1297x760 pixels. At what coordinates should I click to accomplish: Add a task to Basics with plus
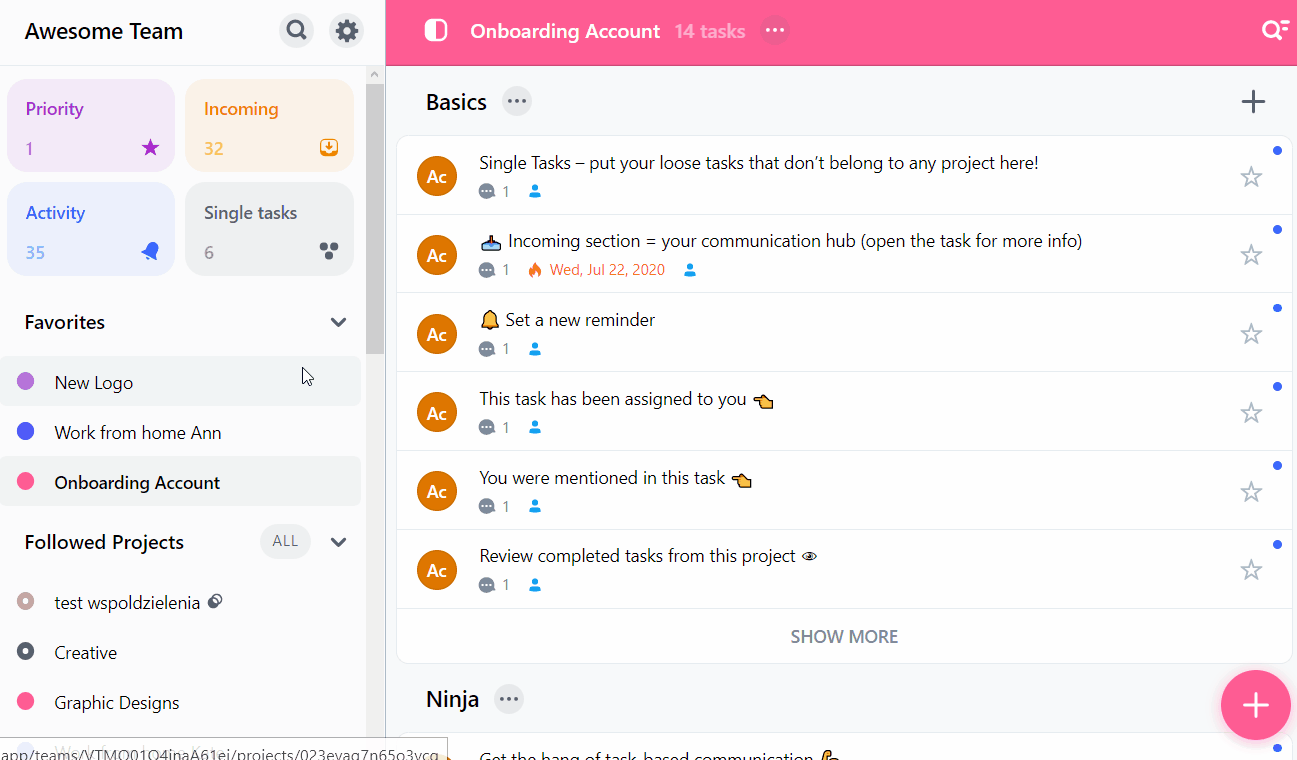(1253, 102)
